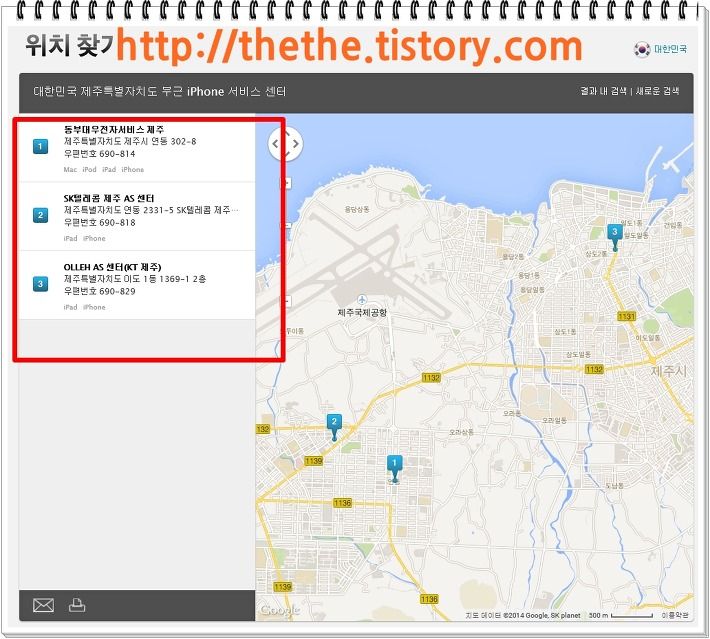Click postal code 690-829
The image size is (710, 639).
[x=99, y=292]
